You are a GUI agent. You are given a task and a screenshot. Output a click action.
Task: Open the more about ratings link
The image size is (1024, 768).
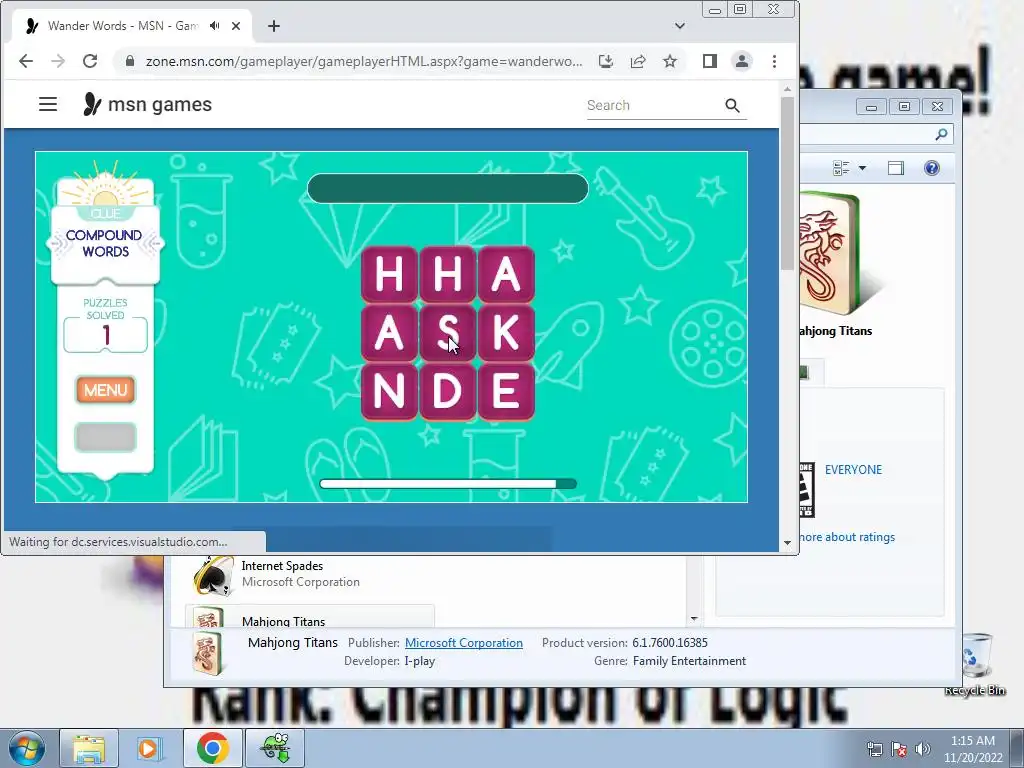pyautogui.click(x=847, y=537)
